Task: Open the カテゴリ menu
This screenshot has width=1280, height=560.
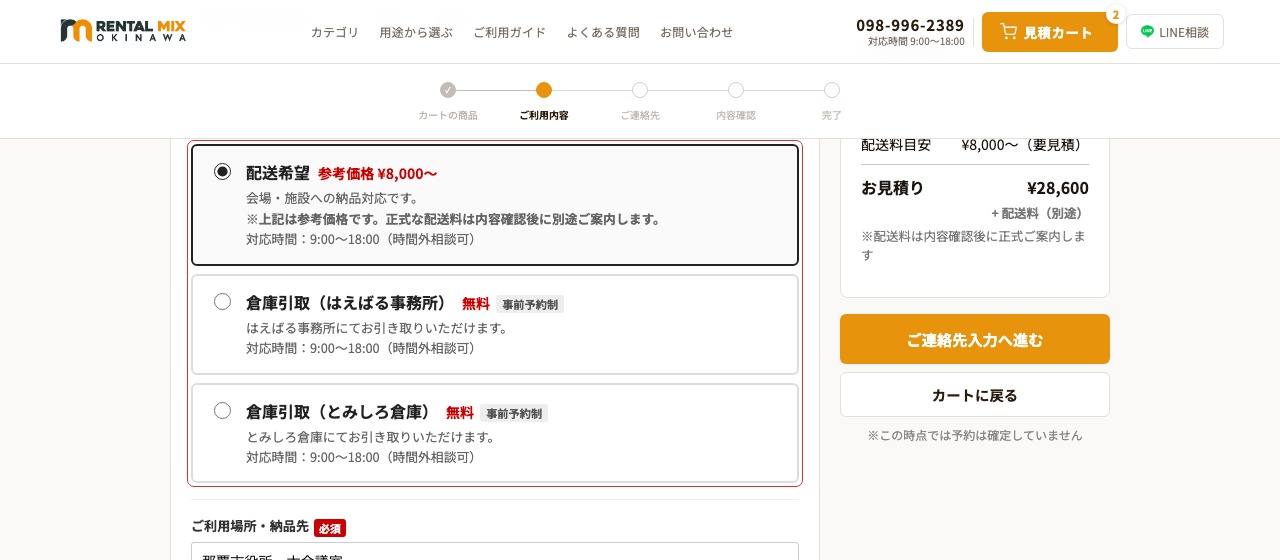Action: point(334,32)
